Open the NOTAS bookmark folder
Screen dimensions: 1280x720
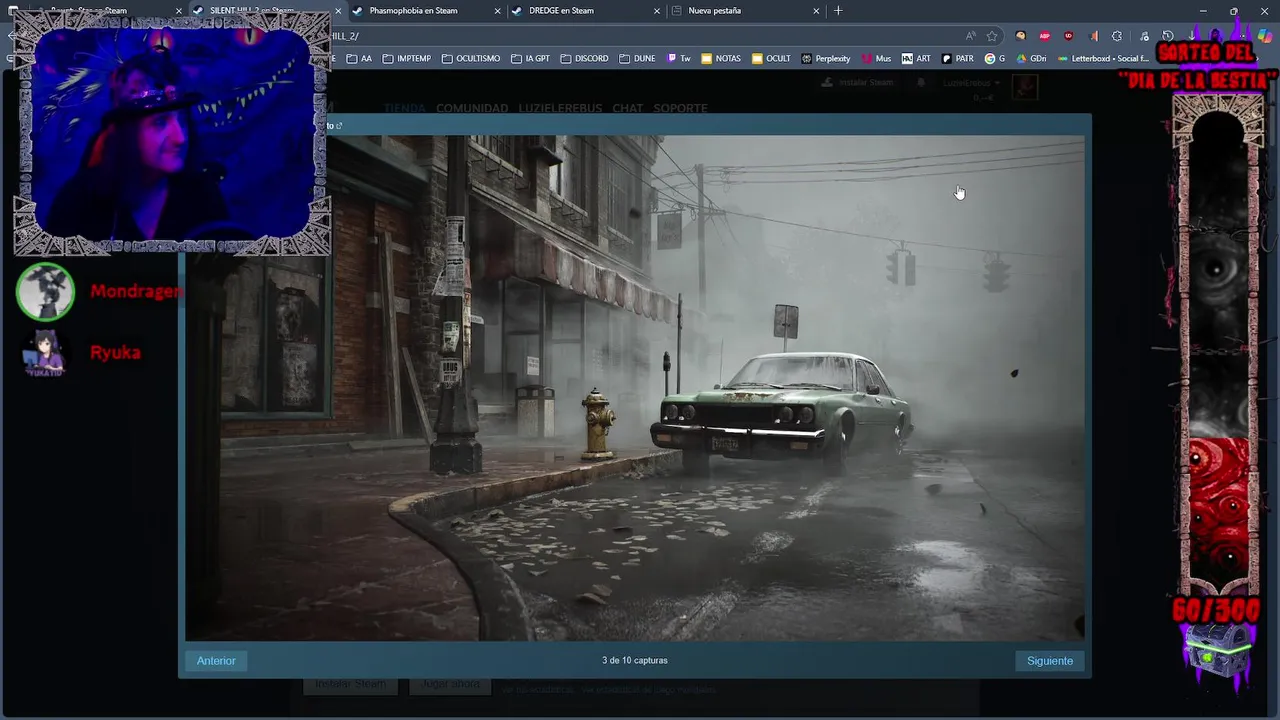tap(721, 59)
